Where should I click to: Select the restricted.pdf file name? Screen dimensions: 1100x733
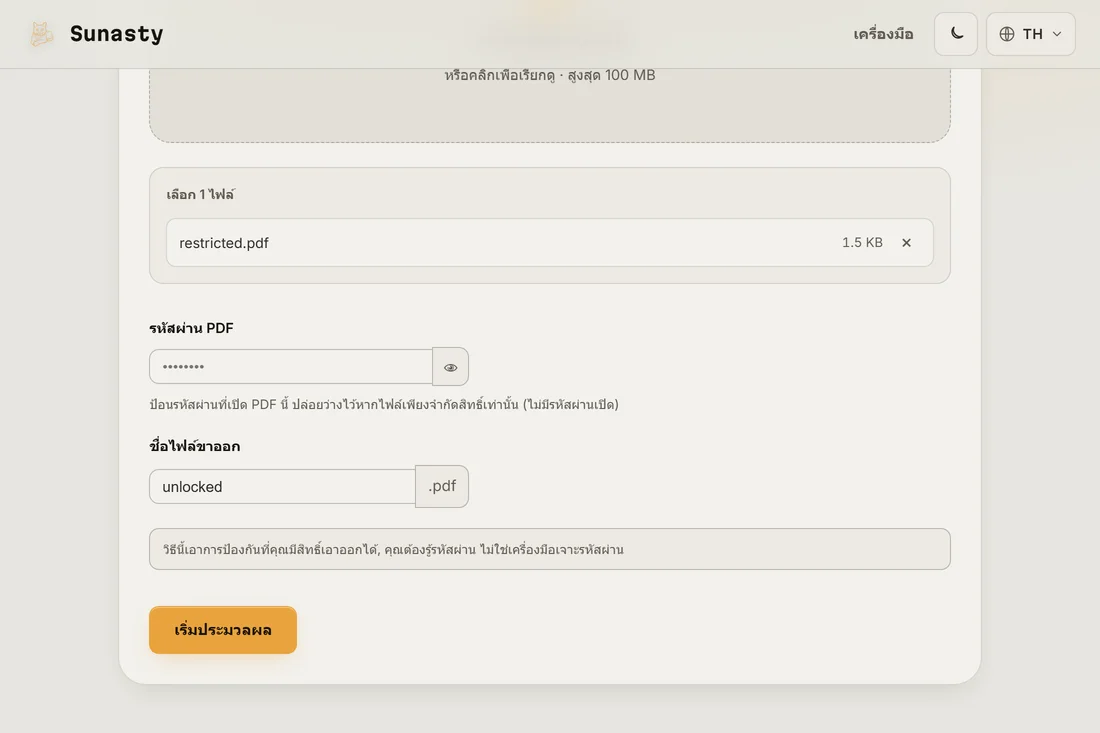[224, 243]
